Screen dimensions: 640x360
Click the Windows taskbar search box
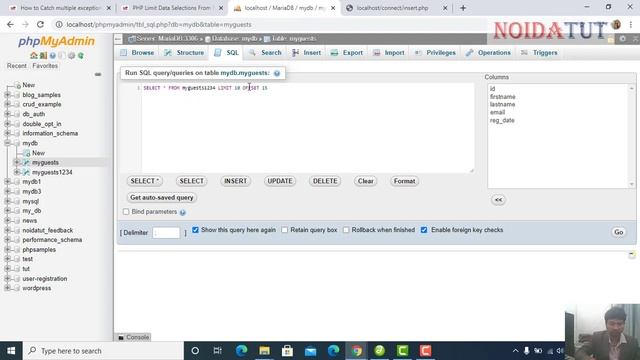(103, 351)
